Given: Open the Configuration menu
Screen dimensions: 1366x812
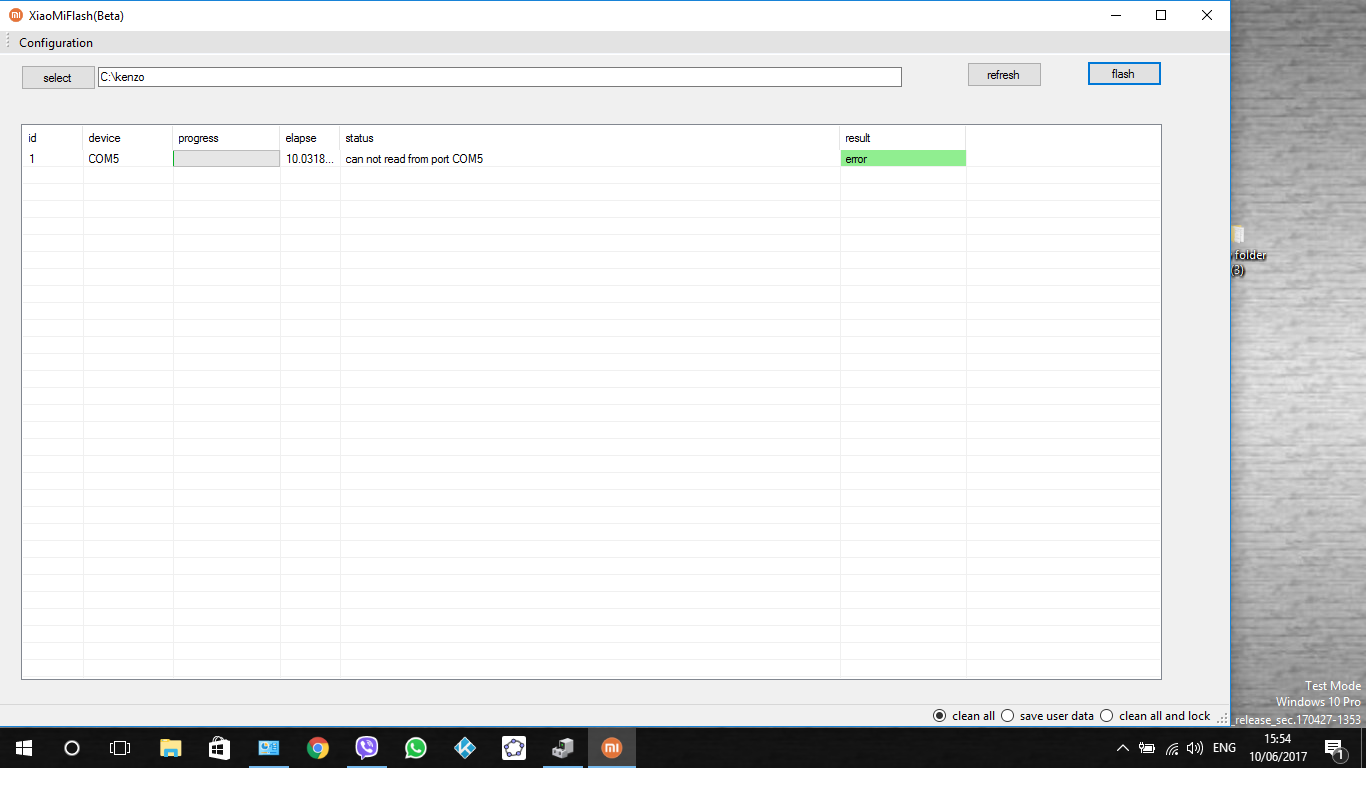Looking at the screenshot, I should click(x=56, y=43).
